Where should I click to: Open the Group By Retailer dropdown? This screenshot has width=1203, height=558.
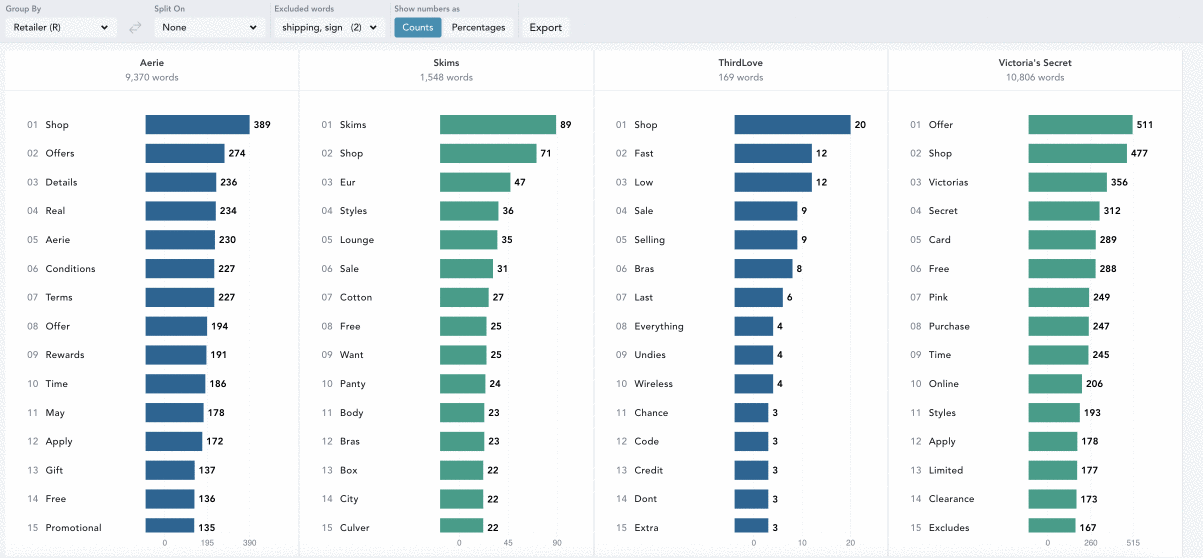[61, 27]
